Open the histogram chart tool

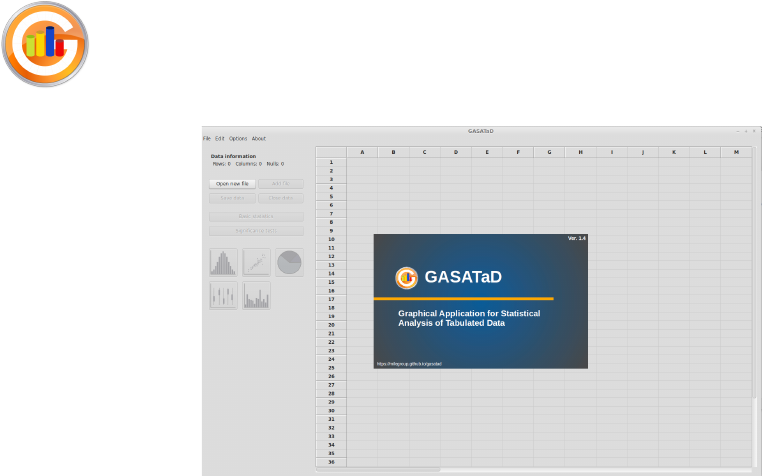point(224,263)
